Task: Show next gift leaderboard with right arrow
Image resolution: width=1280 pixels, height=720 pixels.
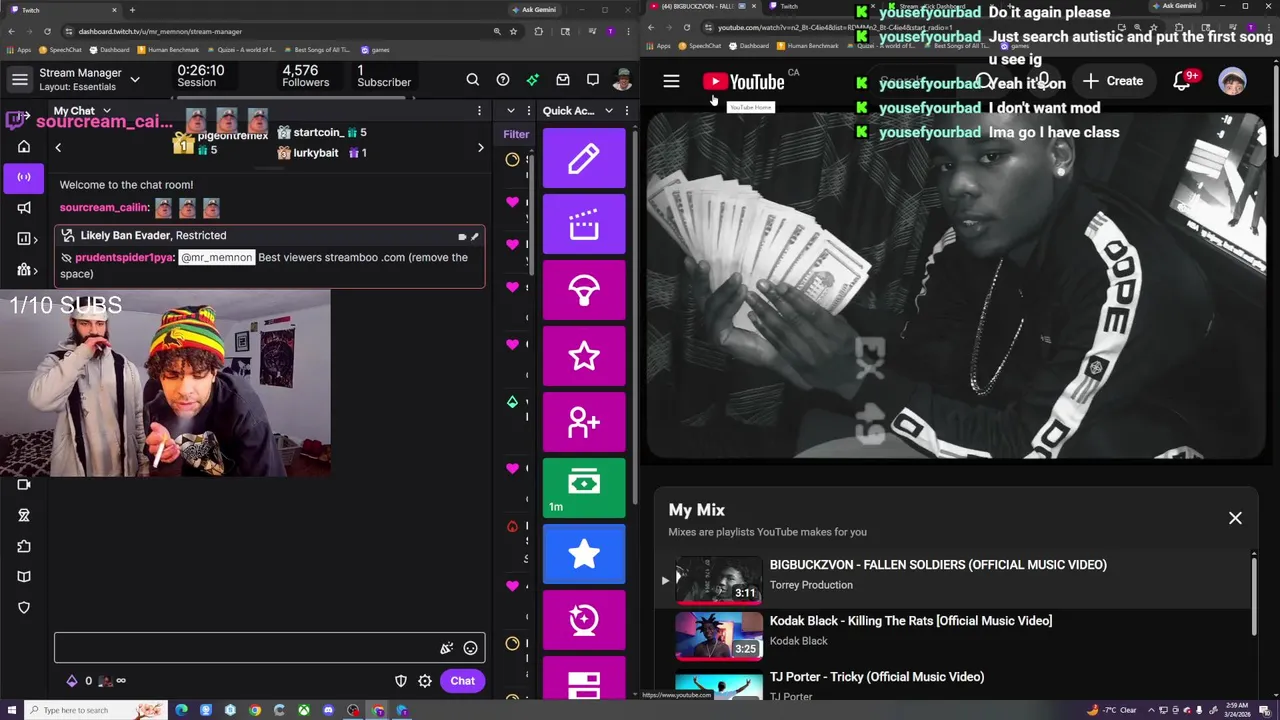Action: pyautogui.click(x=481, y=148)
